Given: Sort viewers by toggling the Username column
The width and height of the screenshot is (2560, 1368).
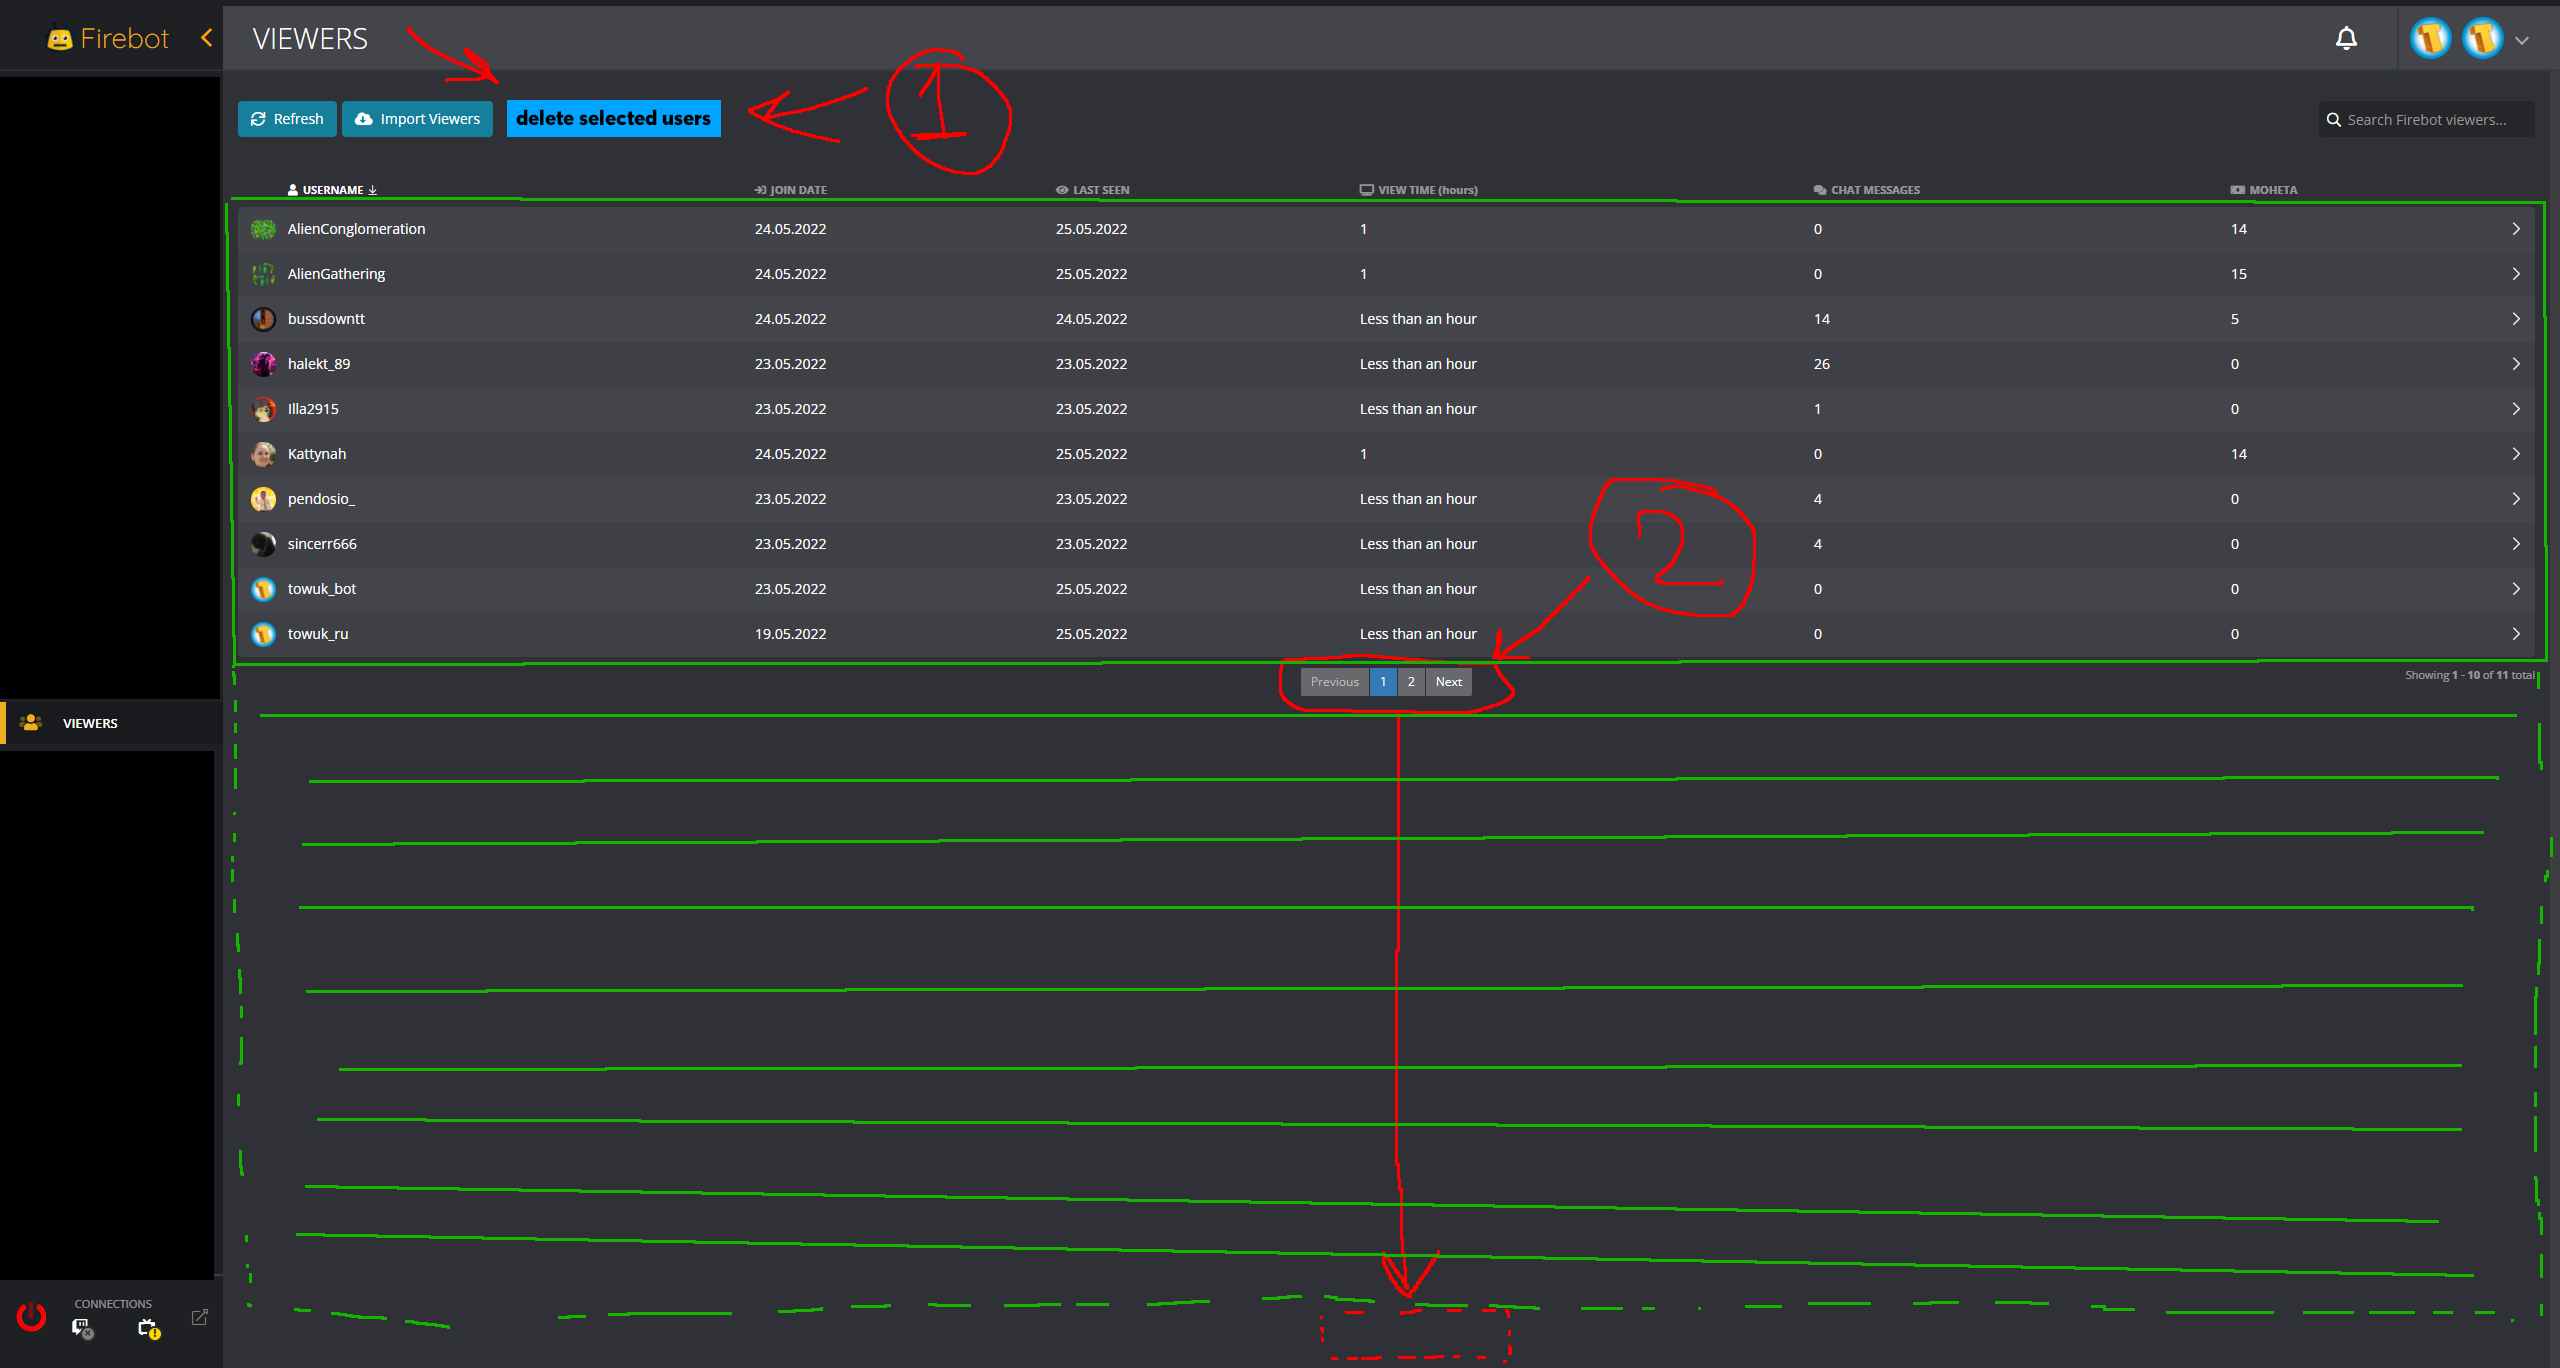Looking at the screenshot, I should (332, 189).
